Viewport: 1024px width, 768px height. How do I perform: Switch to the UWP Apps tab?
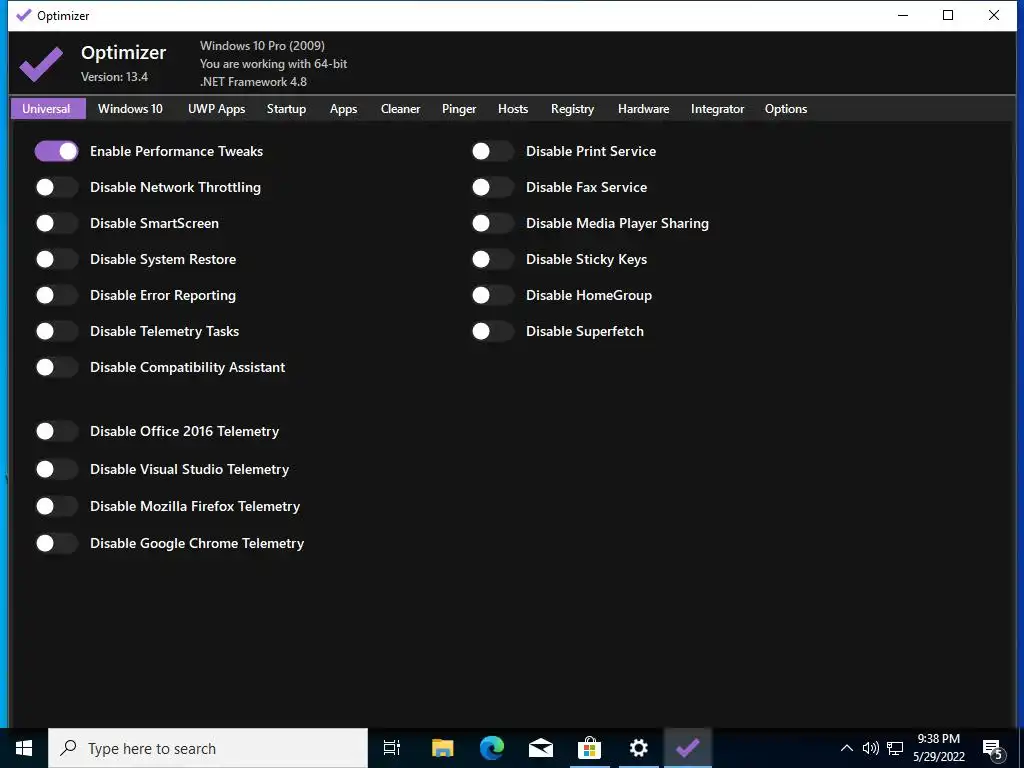pos(217,109)
